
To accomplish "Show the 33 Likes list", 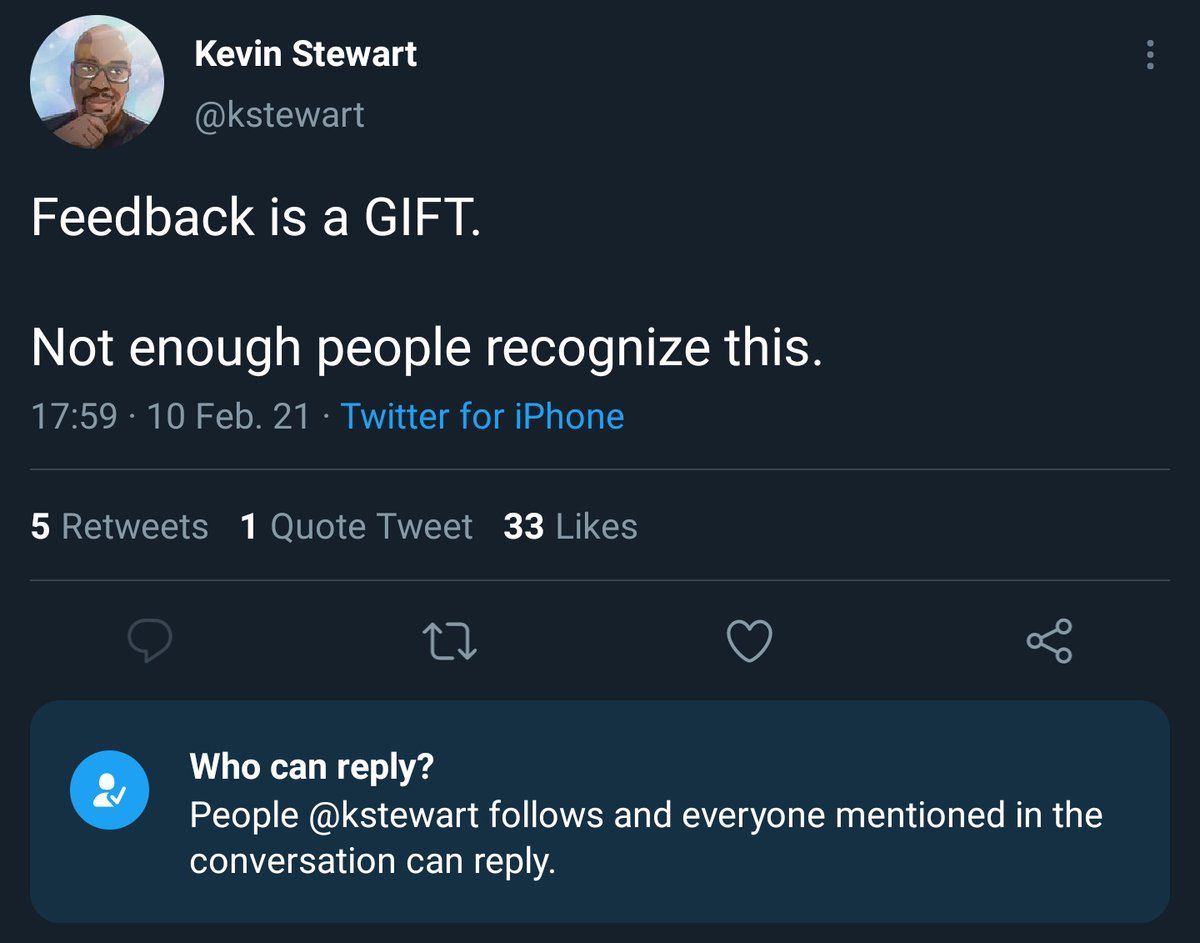I will point(570,526).
